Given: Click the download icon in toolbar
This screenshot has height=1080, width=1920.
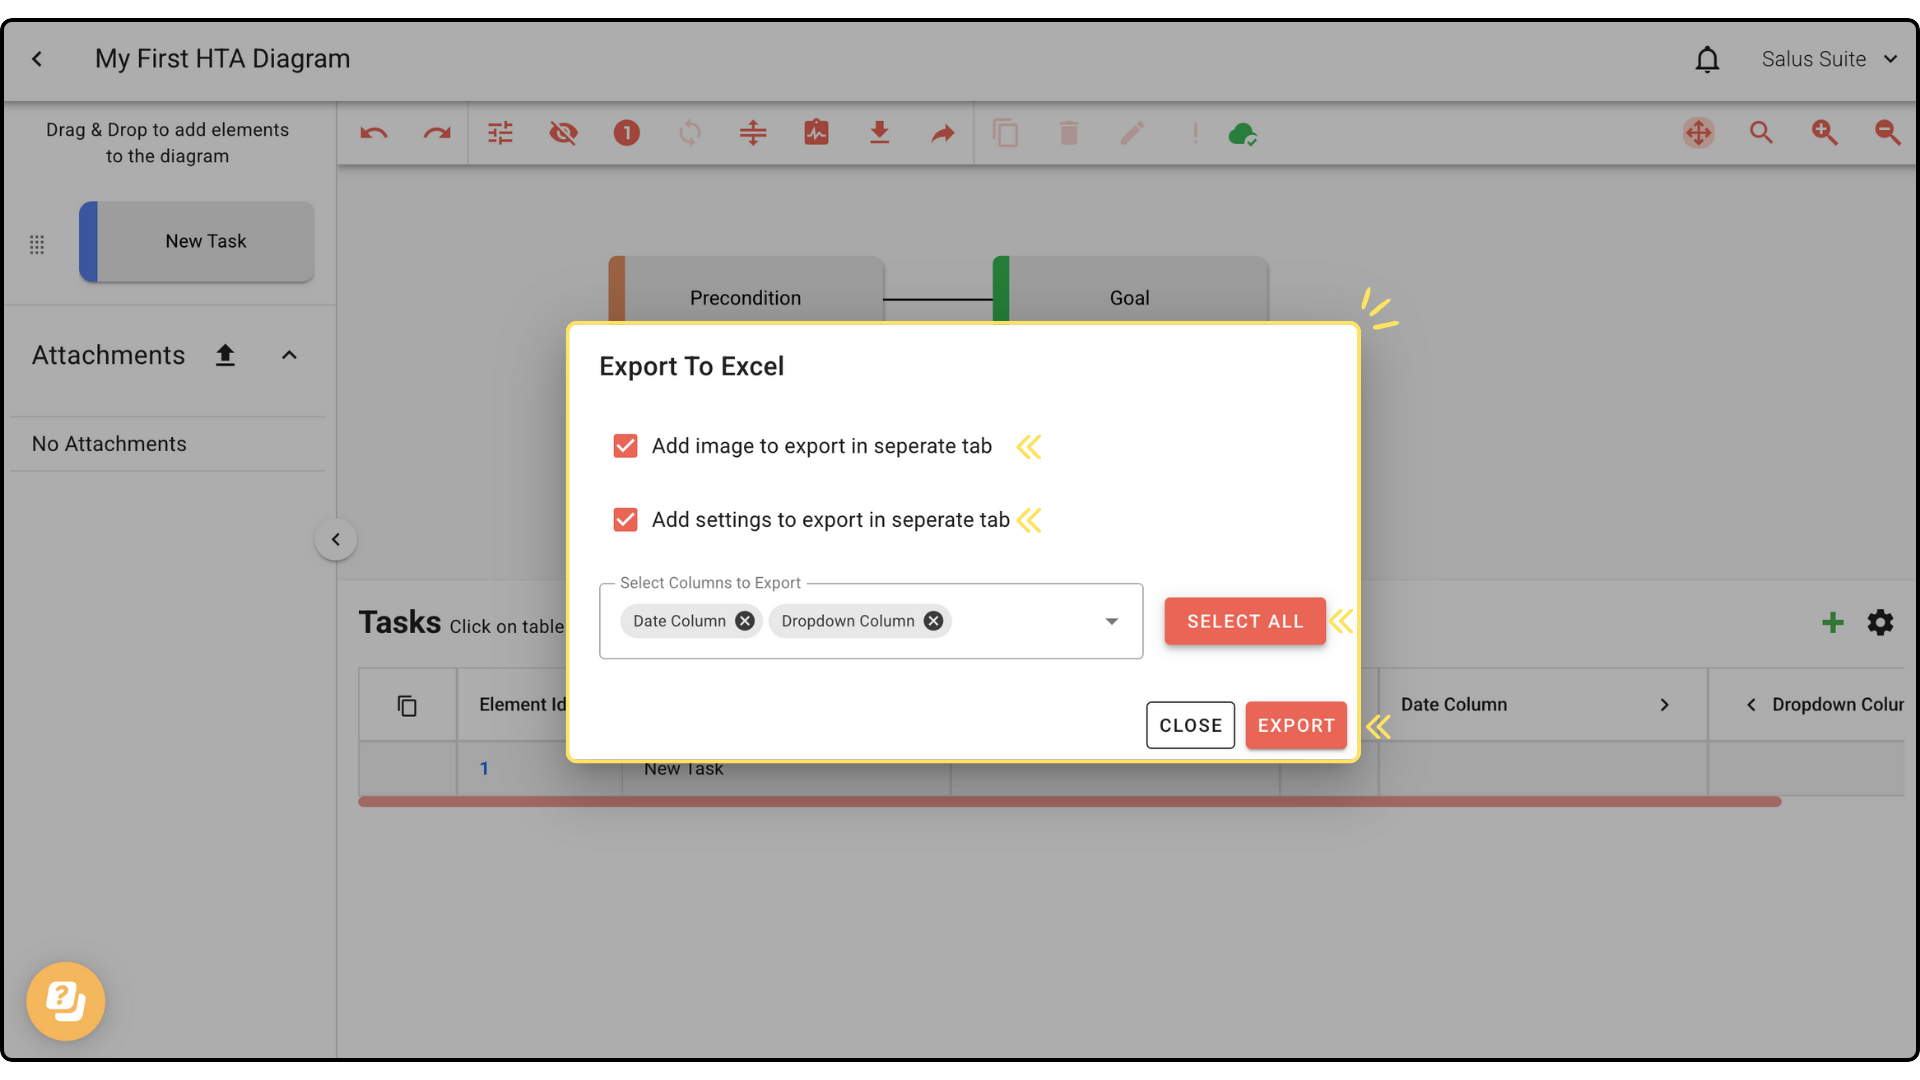Looking at the screenshot, I should coord(879,133).
